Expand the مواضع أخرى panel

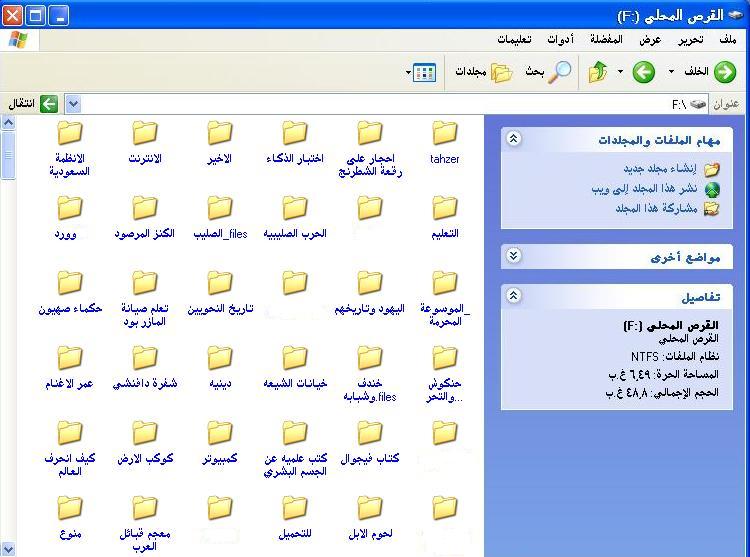tap(513, 256)
